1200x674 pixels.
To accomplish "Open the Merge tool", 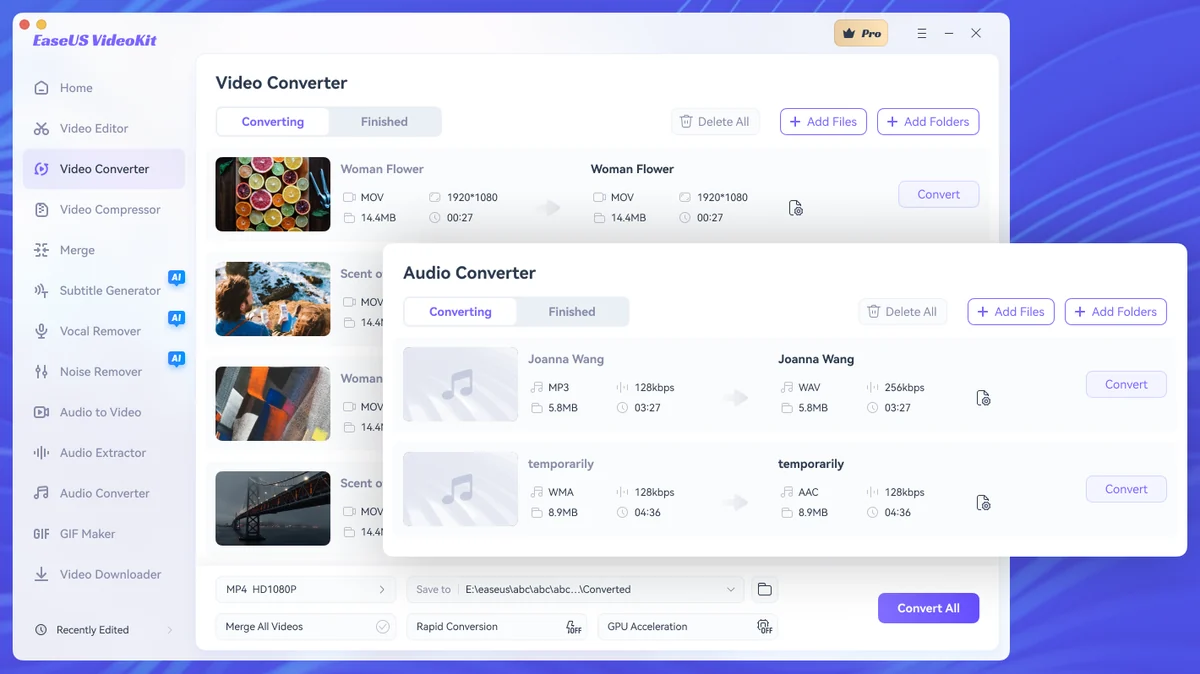I will (x=77, y=250).
